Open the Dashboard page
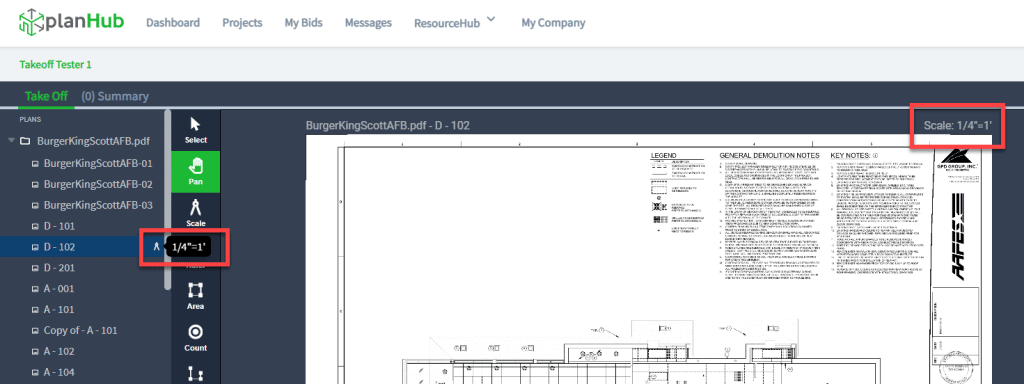This screenshot has height=384, width=1024. tap(173, 23)
